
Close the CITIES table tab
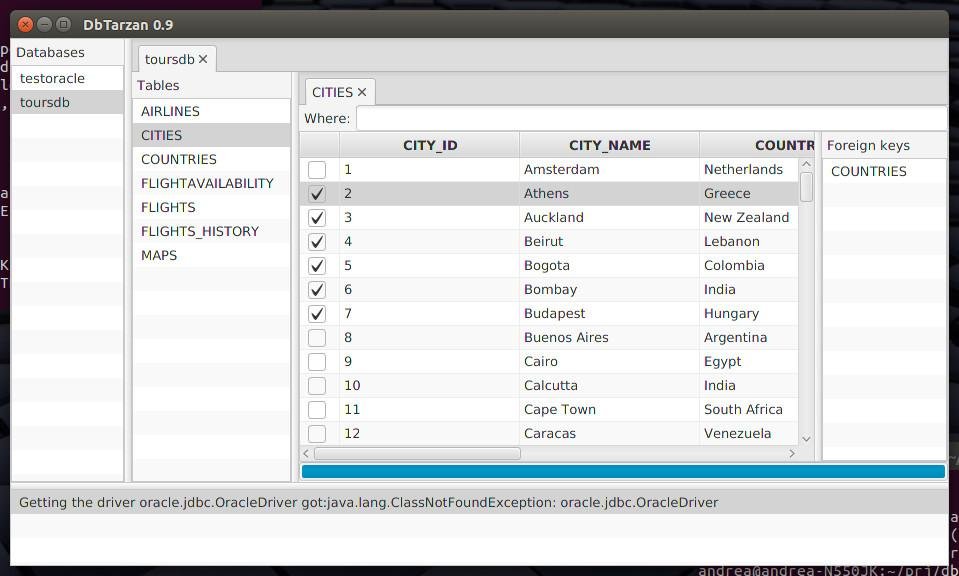tap(362, 92)
